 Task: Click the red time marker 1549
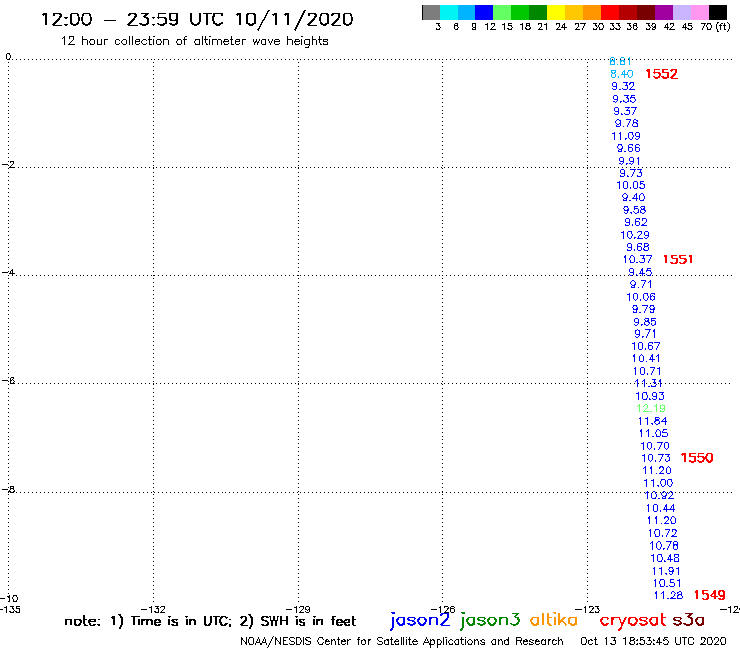pyautogui.click(x=709, y=595)
